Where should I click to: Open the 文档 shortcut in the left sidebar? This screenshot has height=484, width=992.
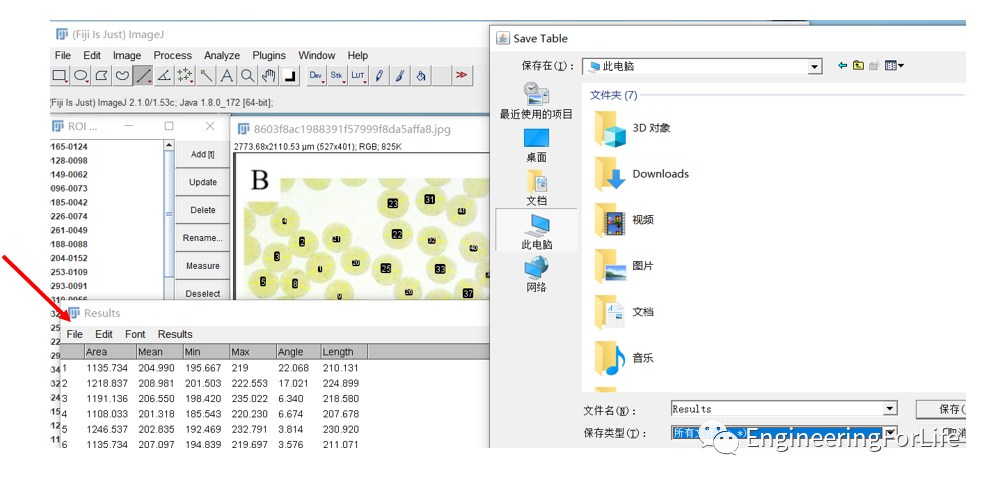536,188
